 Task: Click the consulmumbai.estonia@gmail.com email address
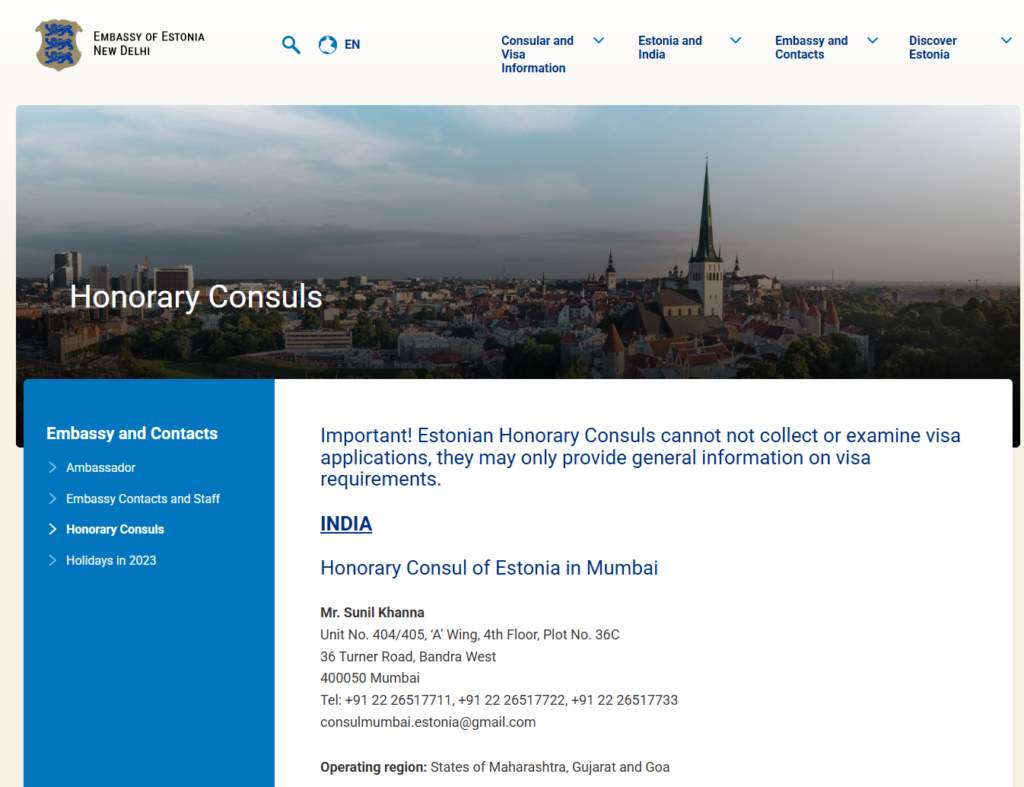[x=428, y=722]
